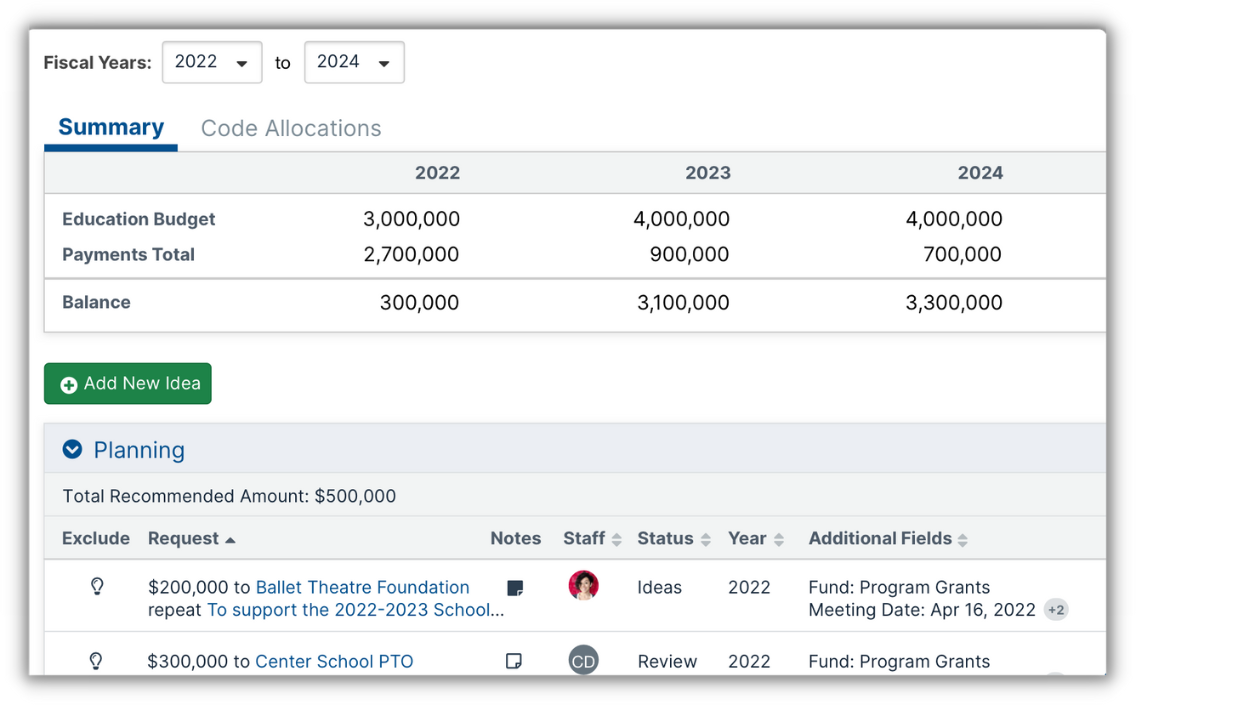1245x705 pixels.
Task: Click the filled note icon for Ballet Theatre
Action: (515, 588)
